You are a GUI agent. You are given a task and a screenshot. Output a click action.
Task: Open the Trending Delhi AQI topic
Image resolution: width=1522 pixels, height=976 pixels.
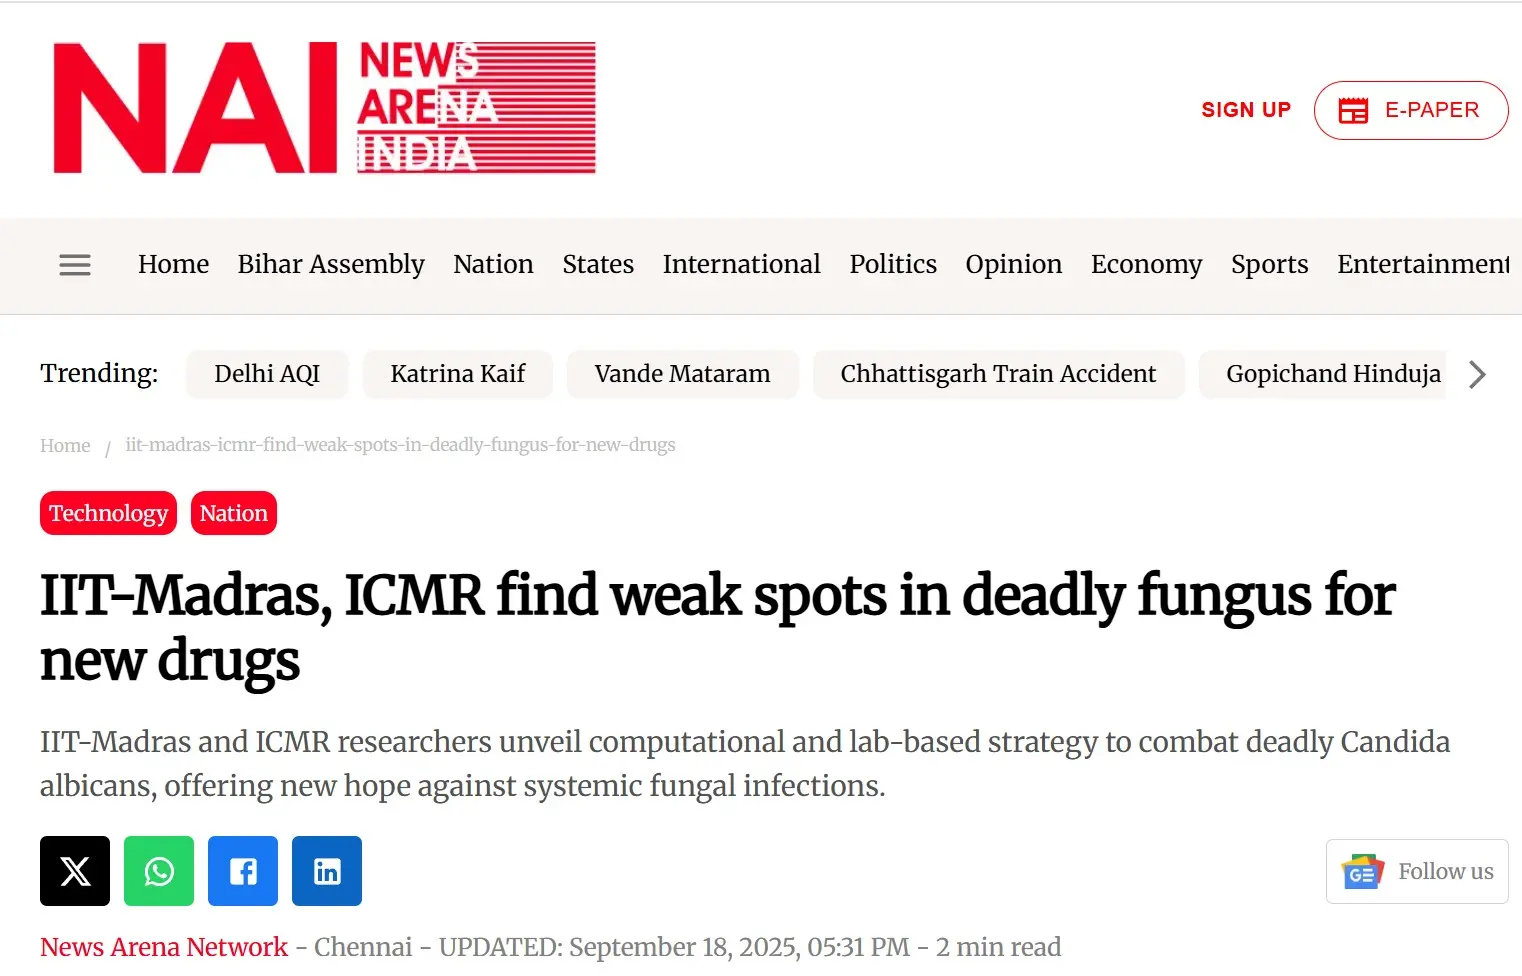pyautogui.click(x=266, y=374)
